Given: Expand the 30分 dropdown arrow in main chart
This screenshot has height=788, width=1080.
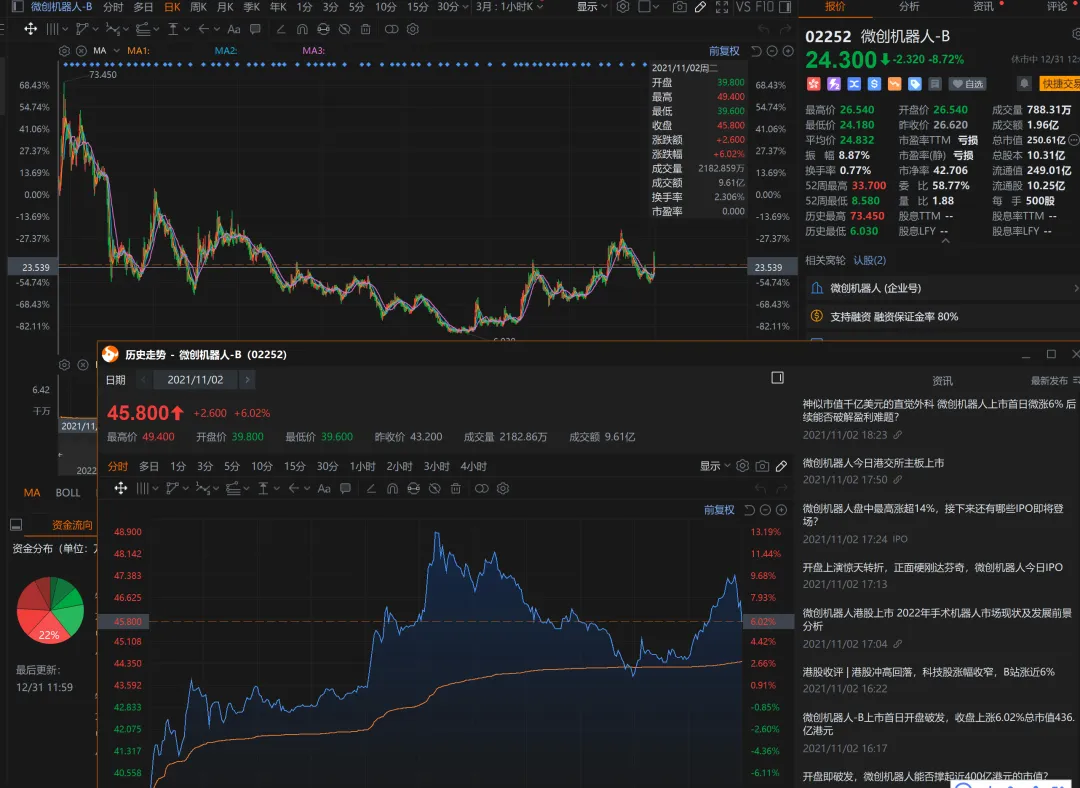Looking at the screenshot, I should (466, 7).
